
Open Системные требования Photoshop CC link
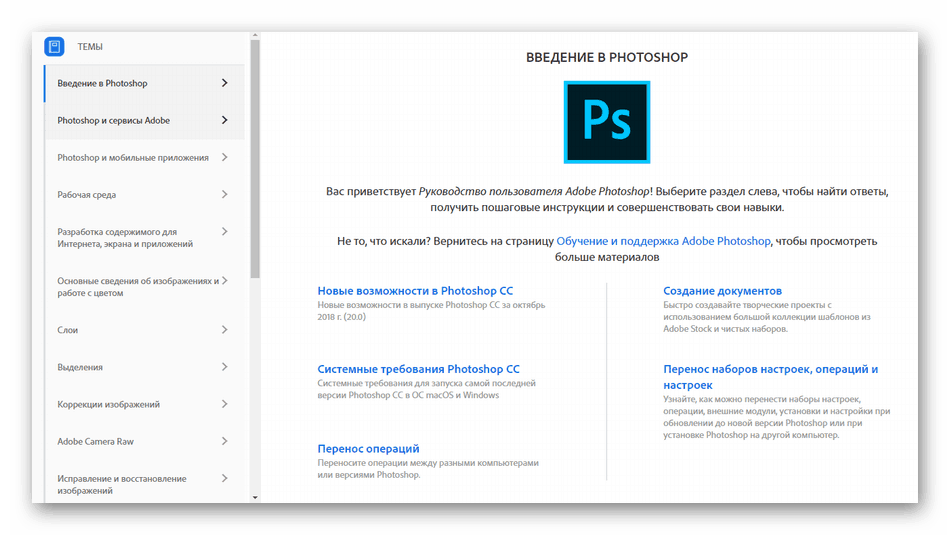(419, 368)
